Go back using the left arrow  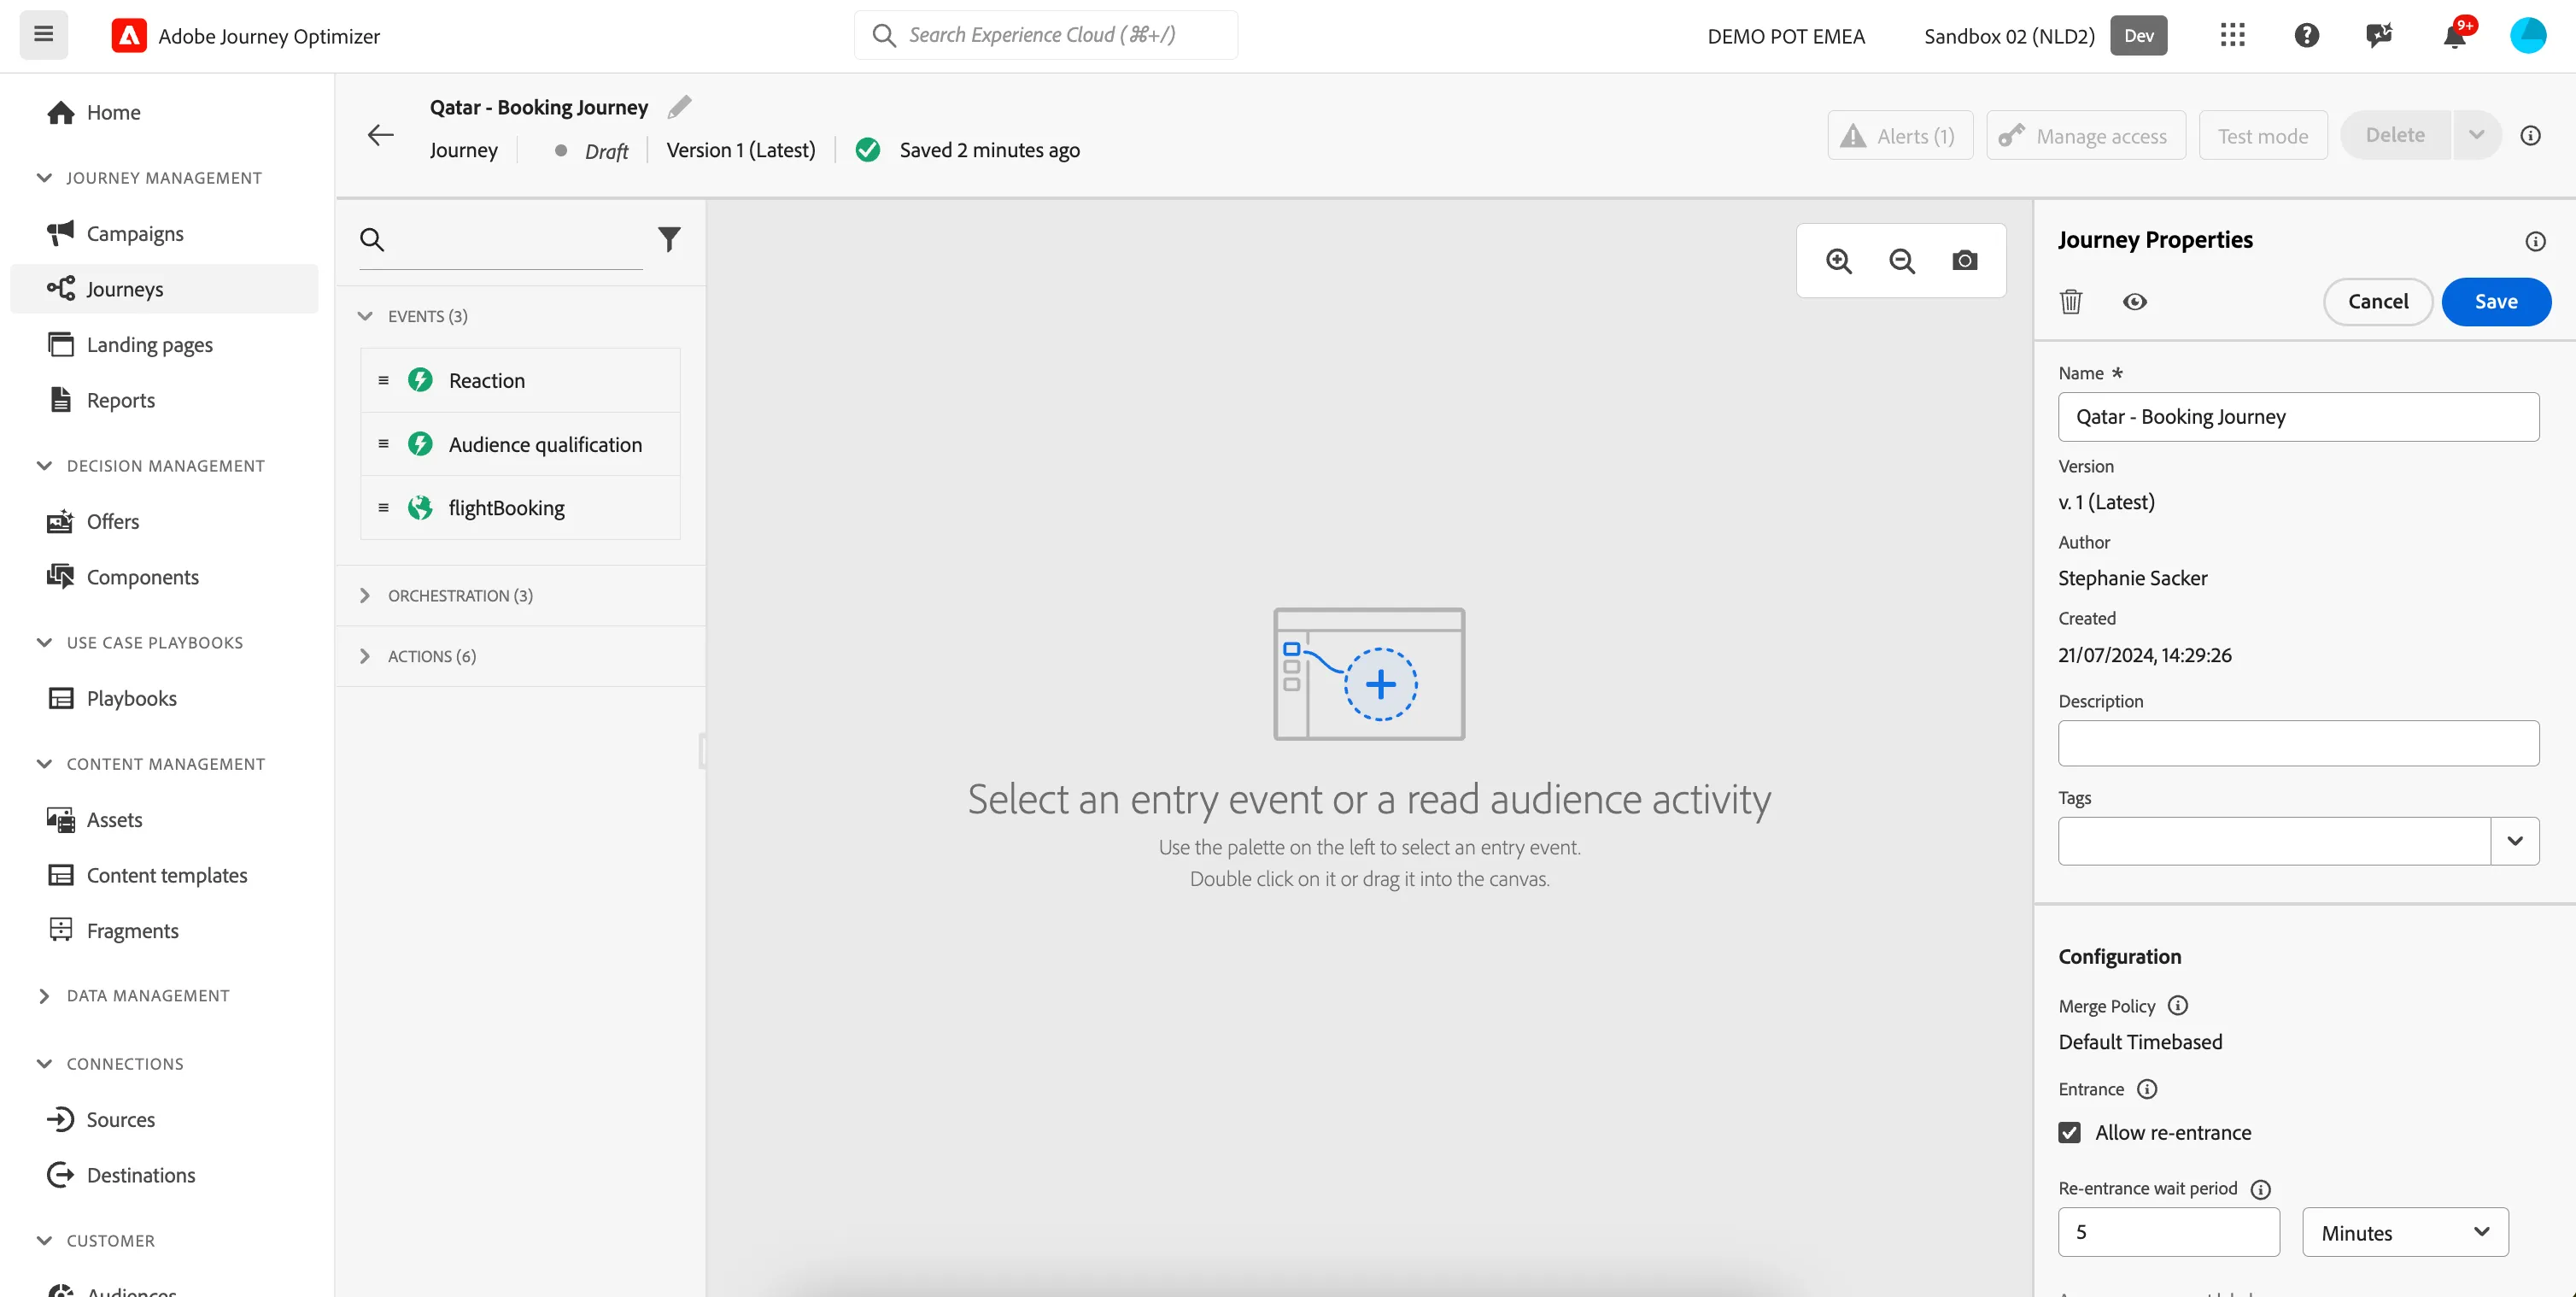[x=380, y=135]
